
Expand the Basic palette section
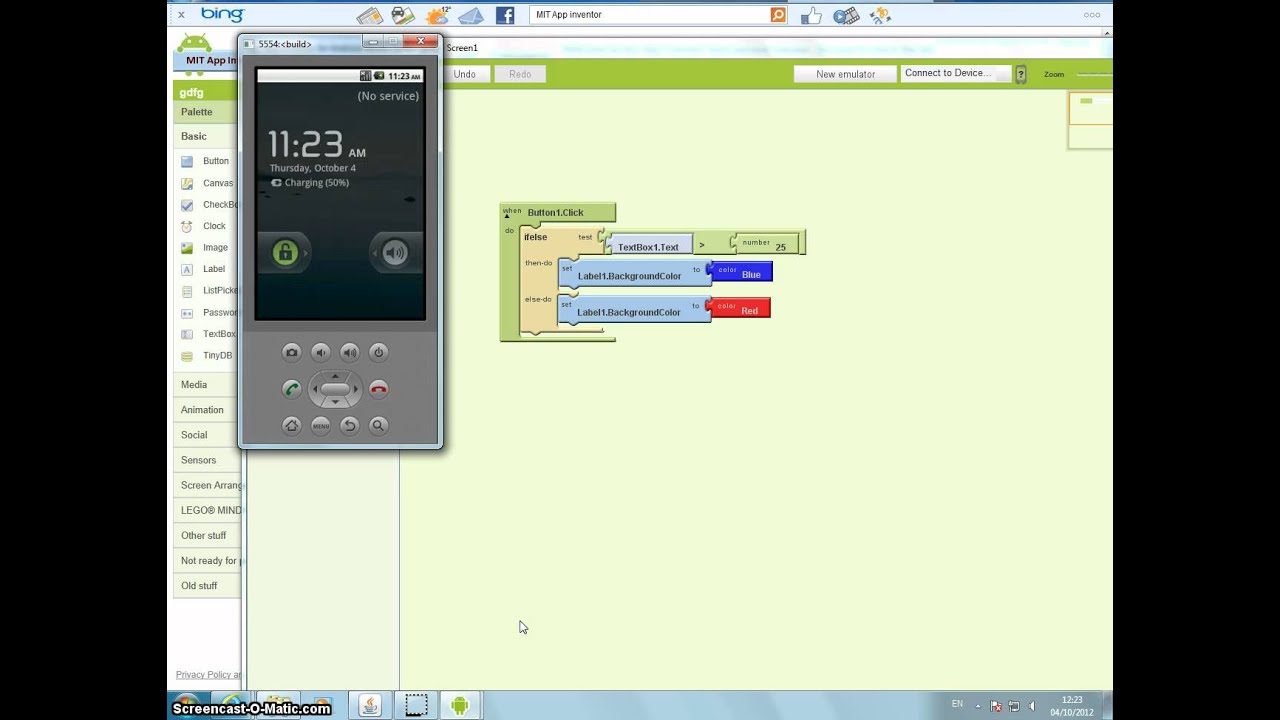tap(206, 136)
